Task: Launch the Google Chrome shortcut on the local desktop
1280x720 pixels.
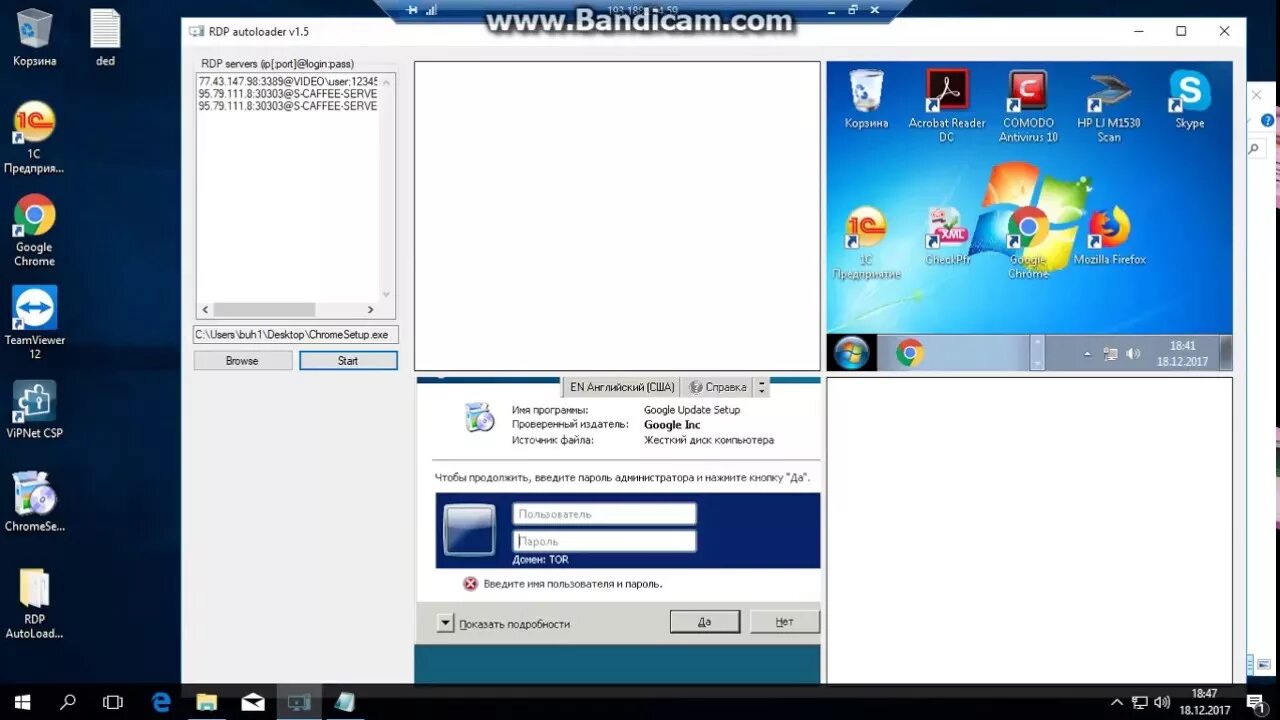Action: click(34, 230)
